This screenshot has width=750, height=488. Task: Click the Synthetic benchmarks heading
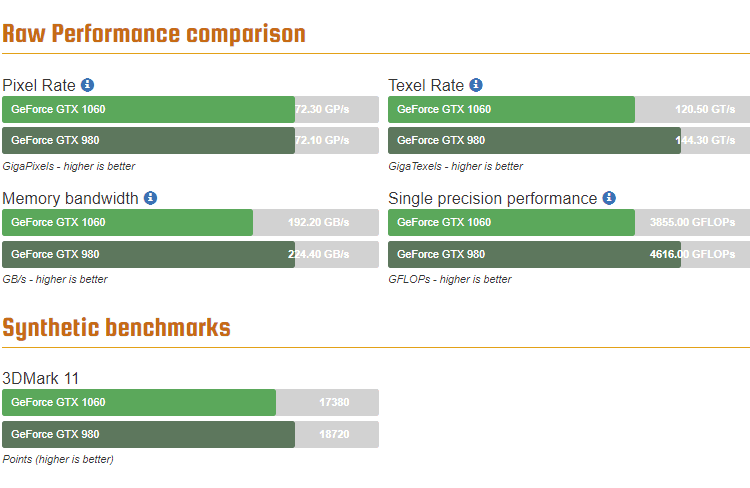click(x=116, y=327)
